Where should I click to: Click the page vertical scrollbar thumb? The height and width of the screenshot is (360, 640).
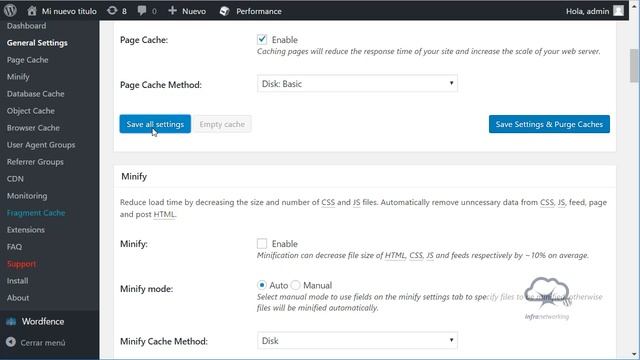634,65
